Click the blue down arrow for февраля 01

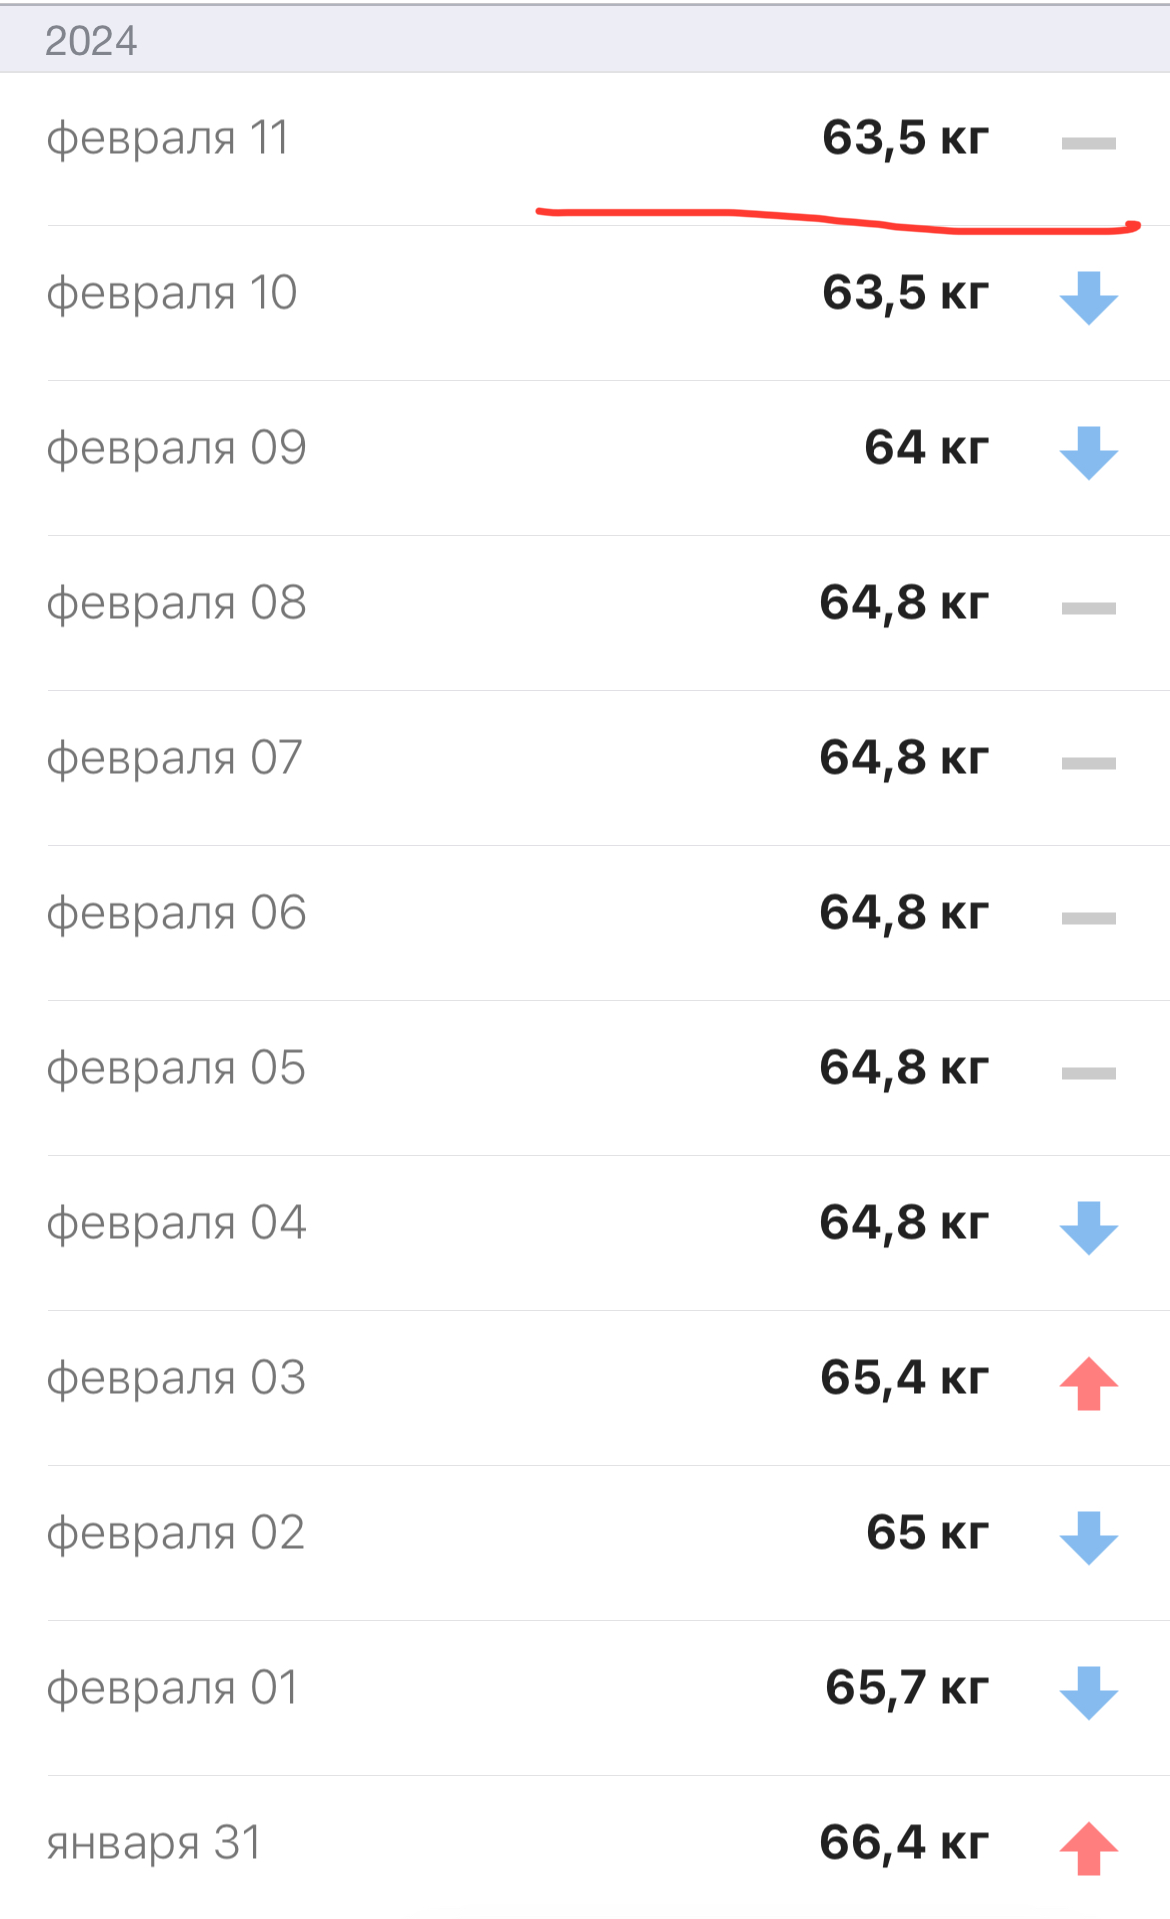coord(1088,1692)
